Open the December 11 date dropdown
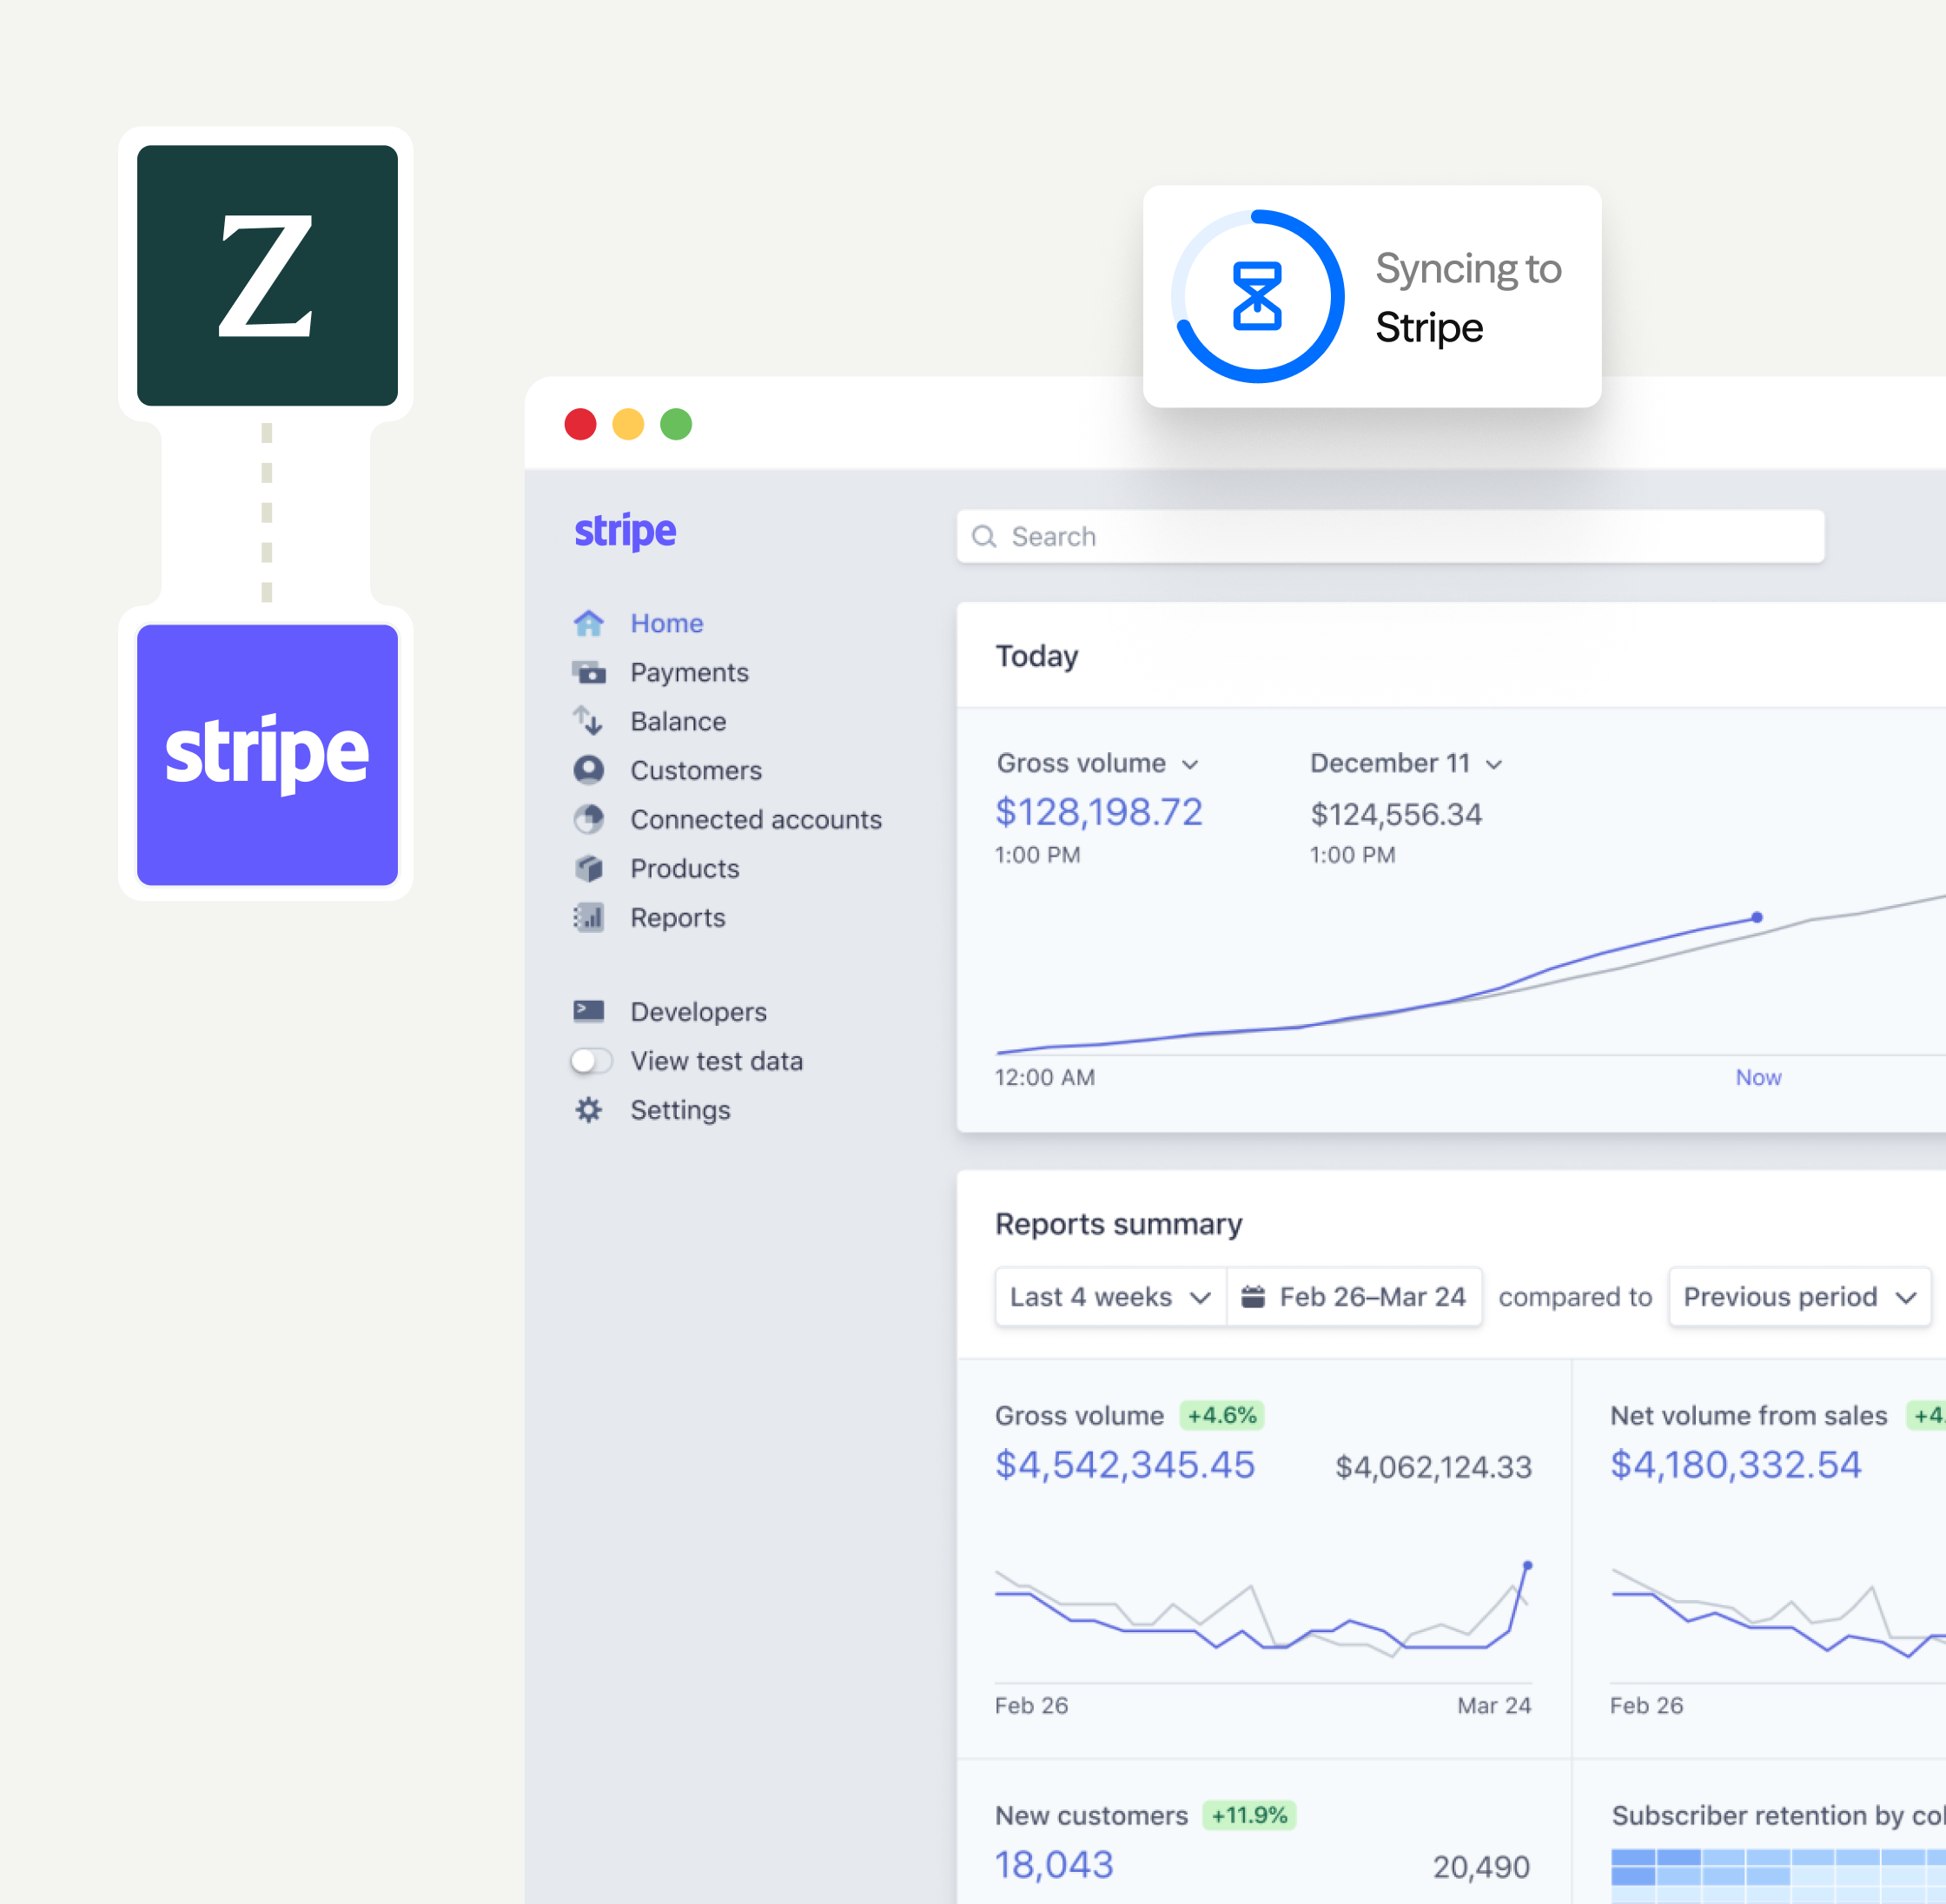The image size is (1946, 1904). (x=1405, y=763)
